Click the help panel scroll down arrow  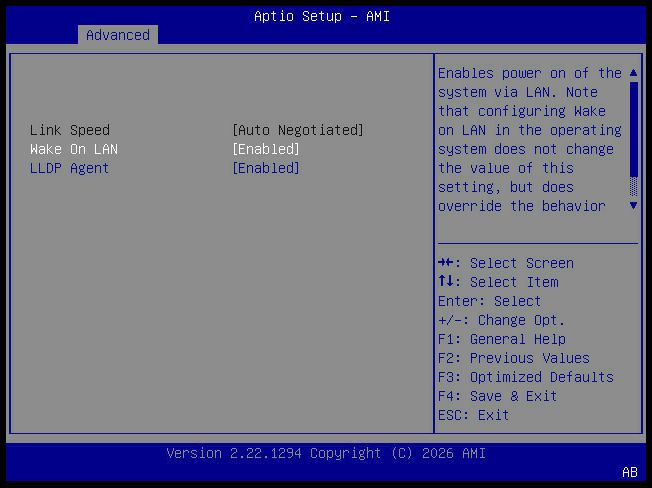pos(633,205)
